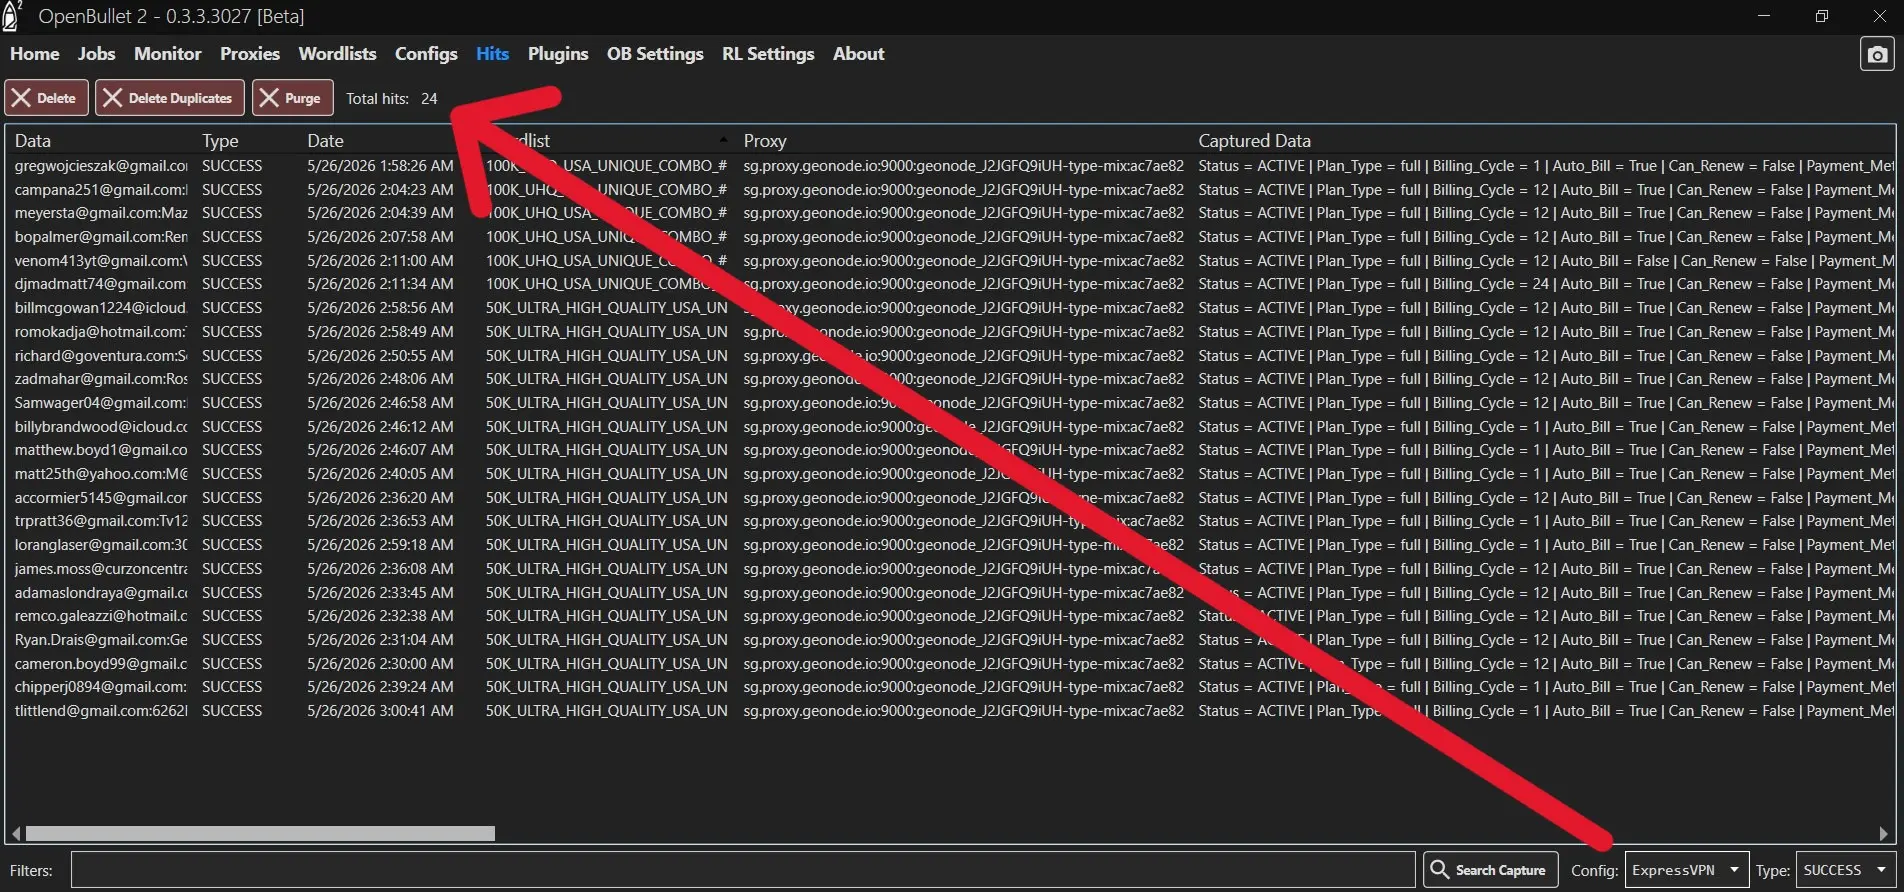
Task: Open the Monitor page
Action: (168, 54)
